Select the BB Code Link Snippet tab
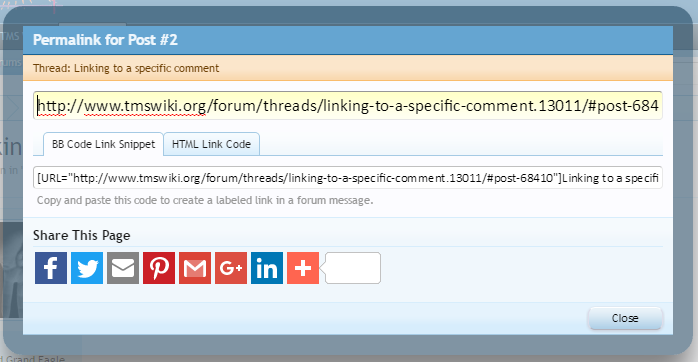The height and width of the screenshot is (362, 698). (103, 144)
